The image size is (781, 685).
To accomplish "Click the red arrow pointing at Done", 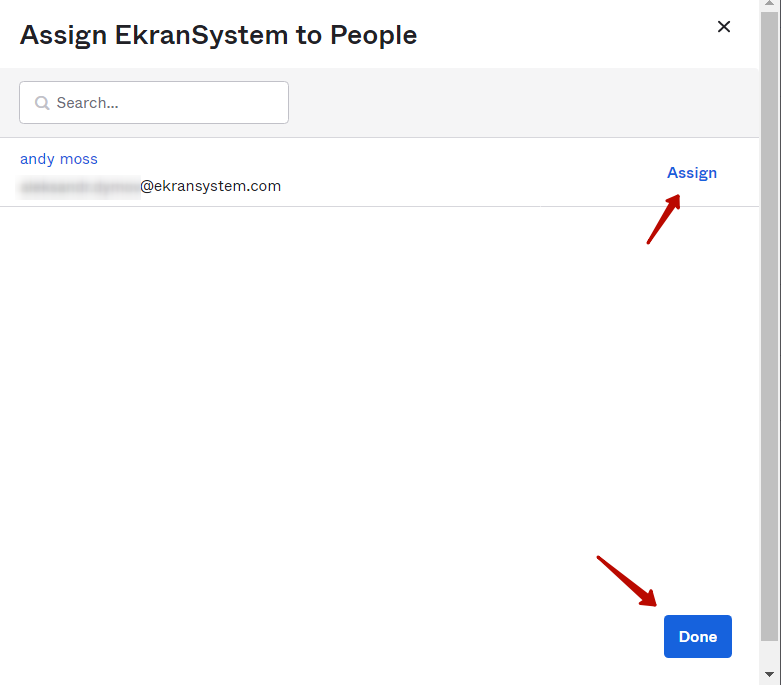I will pyautogui.click(x=627, y=581).
